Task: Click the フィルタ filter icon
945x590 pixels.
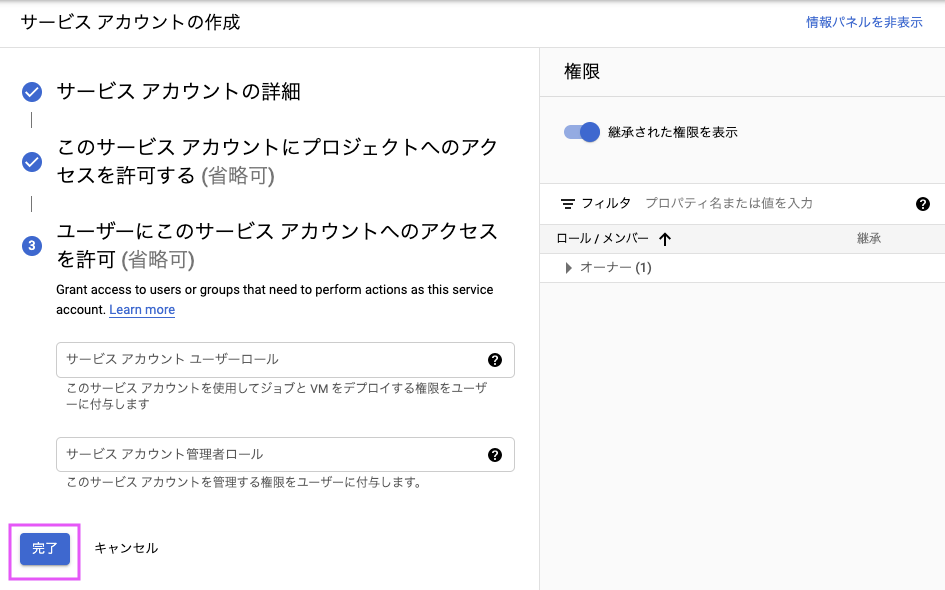Action: point(568,204)
